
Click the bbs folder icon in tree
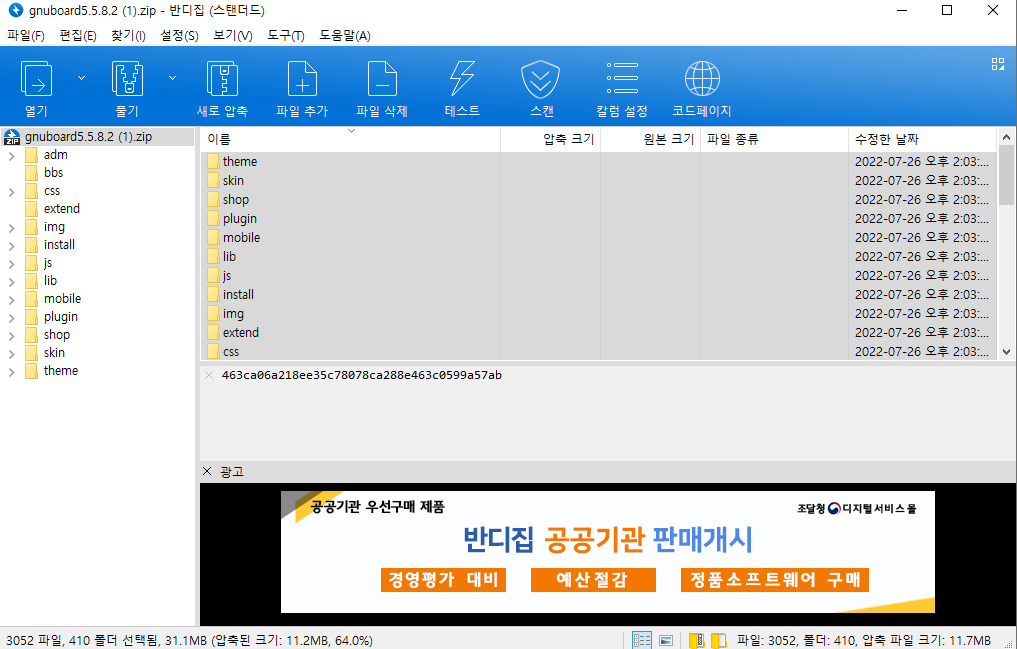pyautogui.click(x=31, y=172)
